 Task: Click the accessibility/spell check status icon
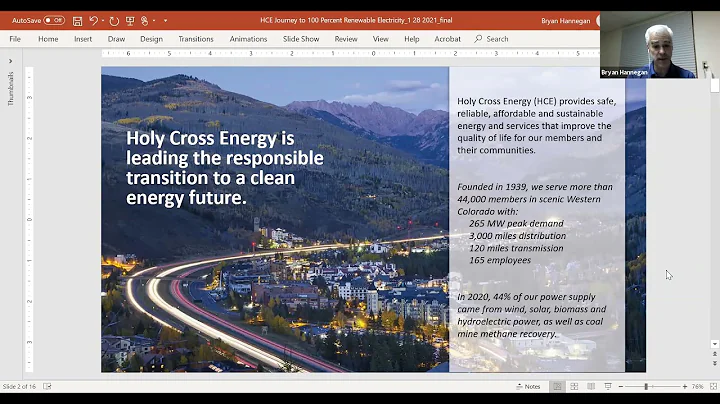(x=47, y=387)
